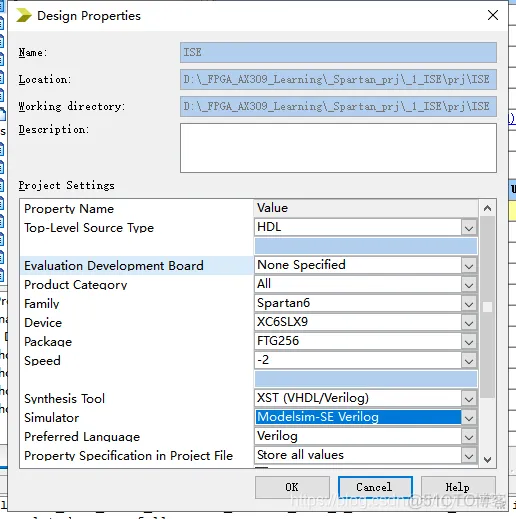The image size is (516, 519).
Task: Close the Design Properties dialog
Action: [x=493, y=15]
